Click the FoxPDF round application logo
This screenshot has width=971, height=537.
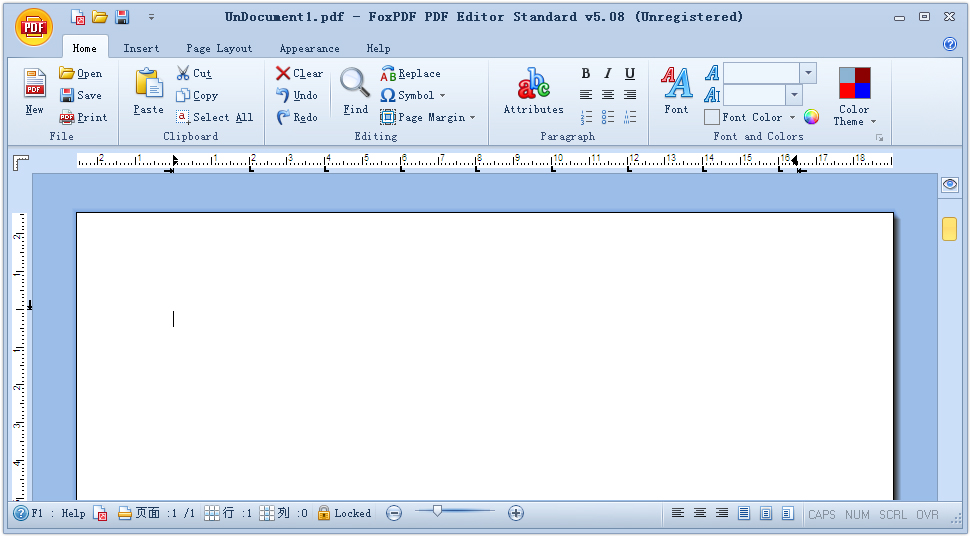(34, 27)
